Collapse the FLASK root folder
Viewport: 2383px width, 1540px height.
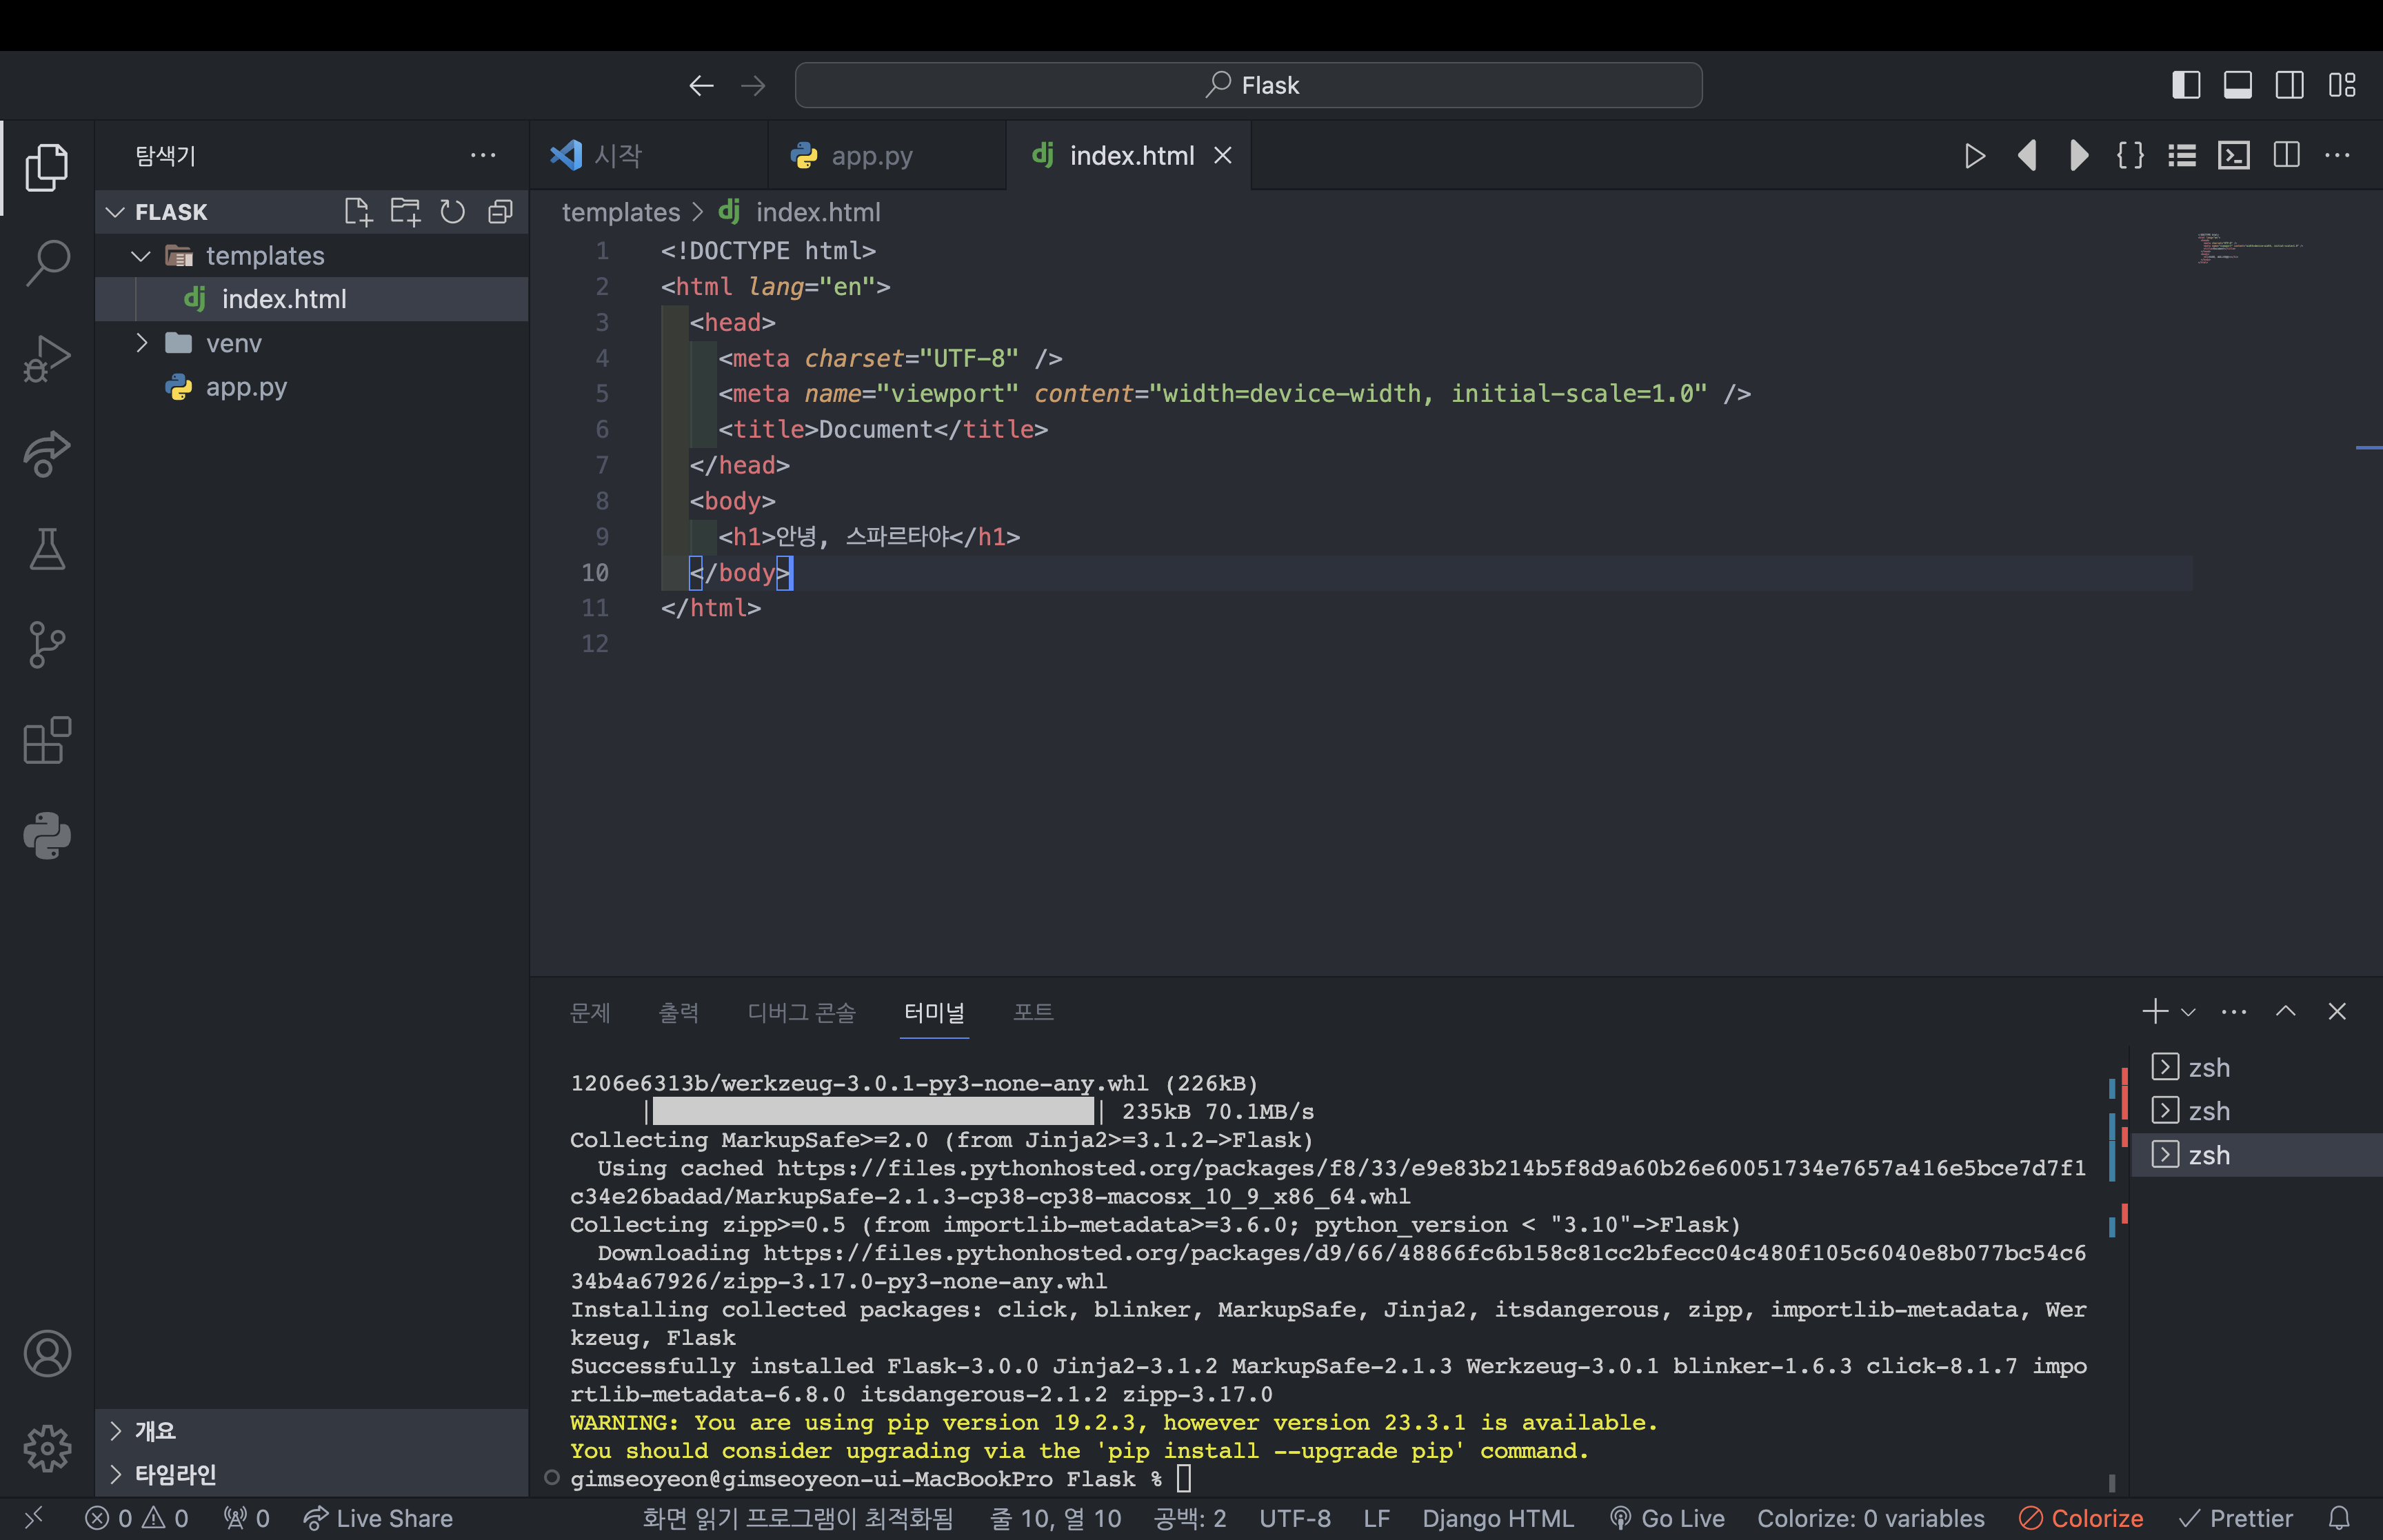[115, 212]
